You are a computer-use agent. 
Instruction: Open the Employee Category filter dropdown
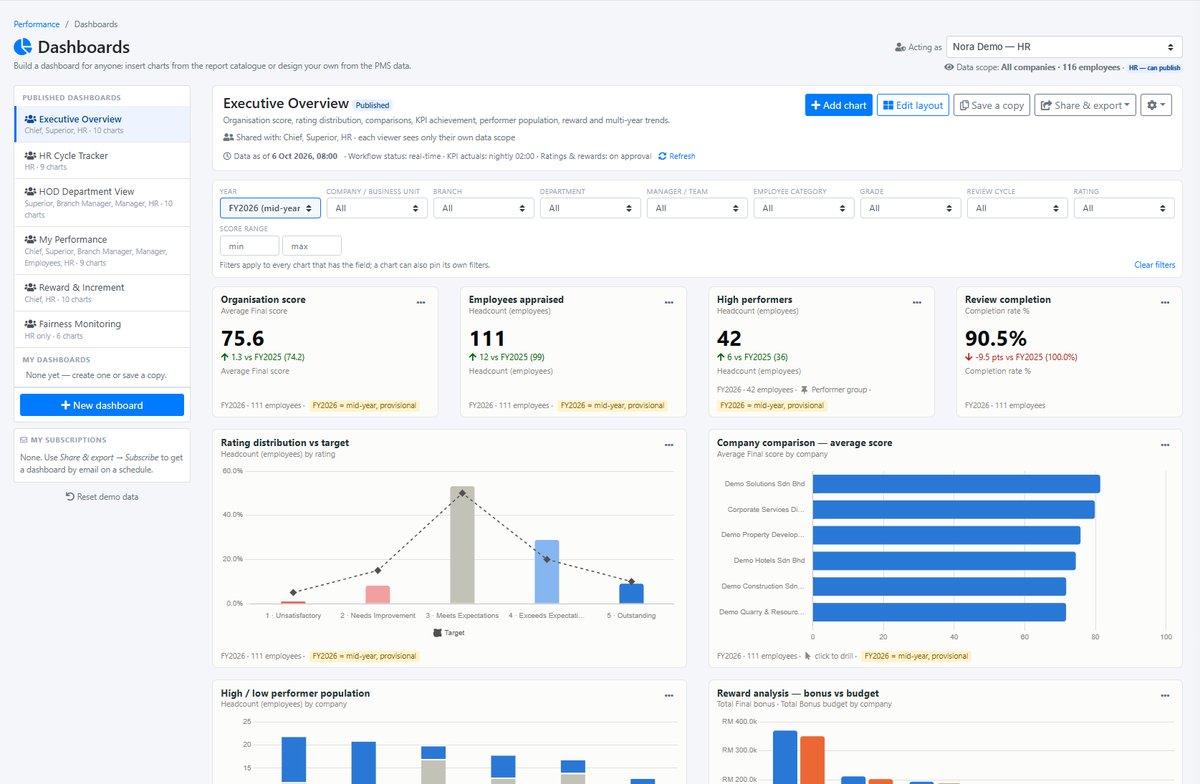[804, 208]
